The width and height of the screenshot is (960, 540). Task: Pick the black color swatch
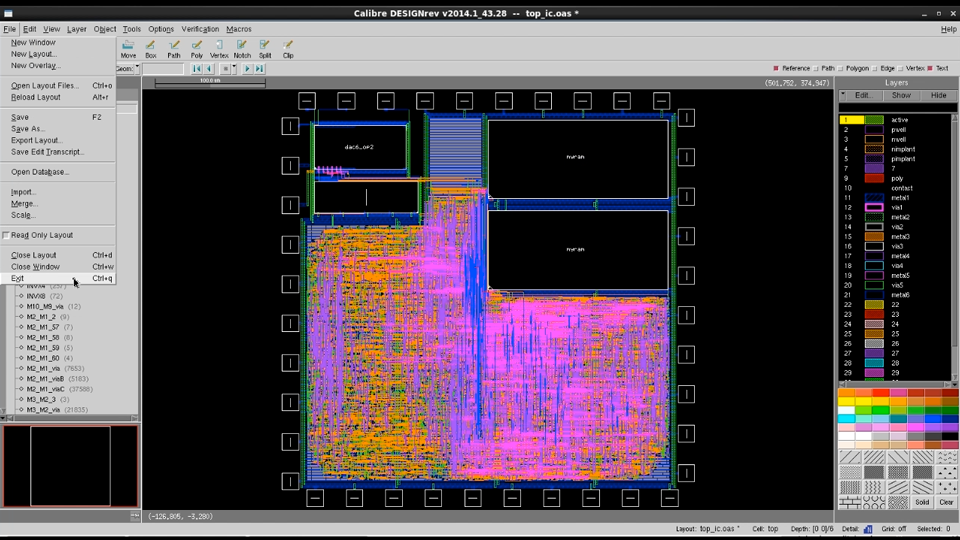coord(950,436)
